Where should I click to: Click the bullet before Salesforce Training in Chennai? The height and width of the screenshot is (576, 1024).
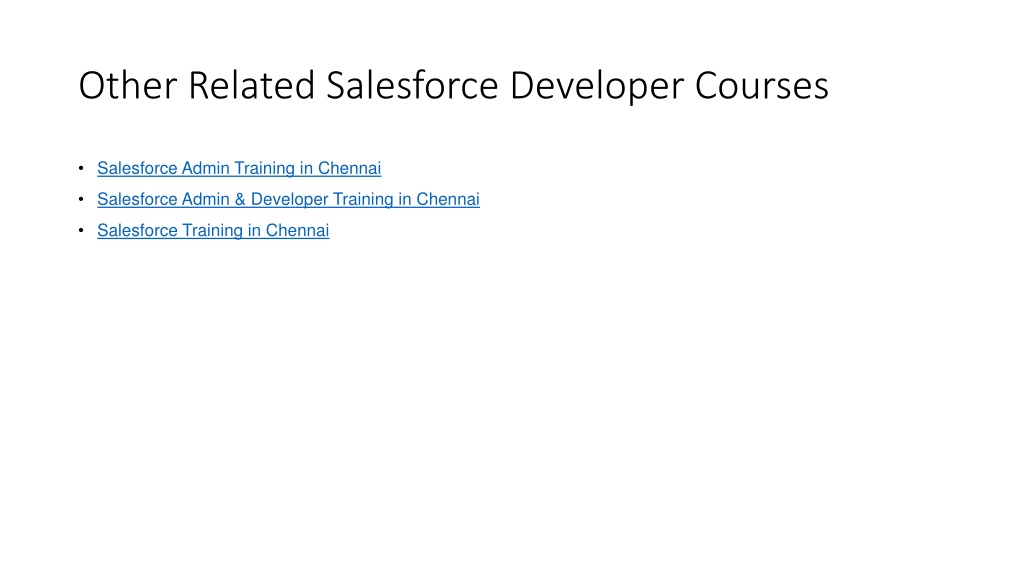point(80,230)
